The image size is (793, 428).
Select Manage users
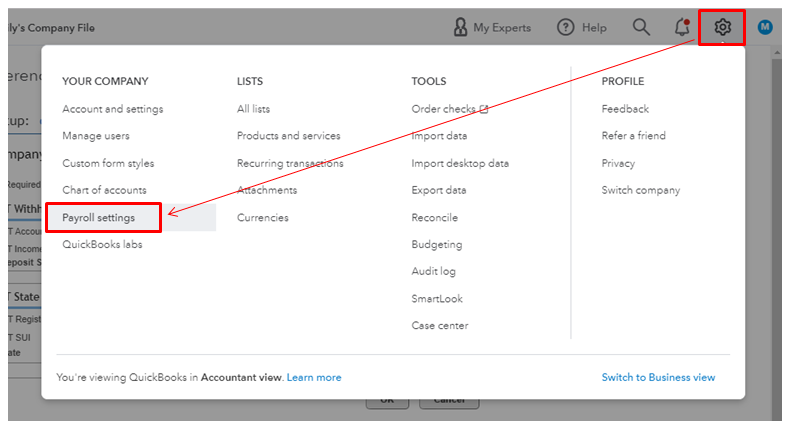96,136
